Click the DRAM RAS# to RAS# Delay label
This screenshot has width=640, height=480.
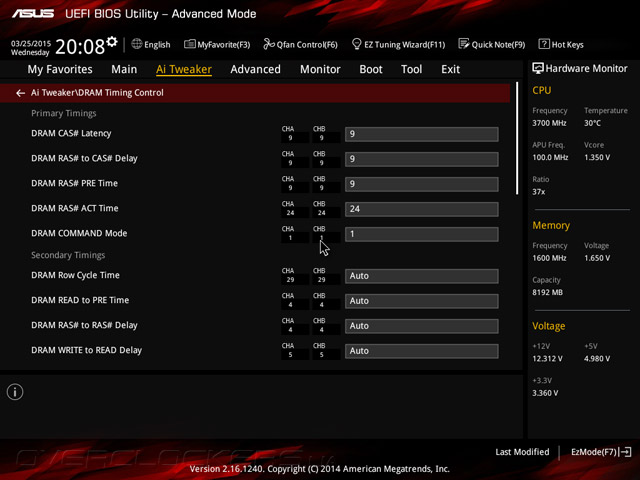coord(84,325)
